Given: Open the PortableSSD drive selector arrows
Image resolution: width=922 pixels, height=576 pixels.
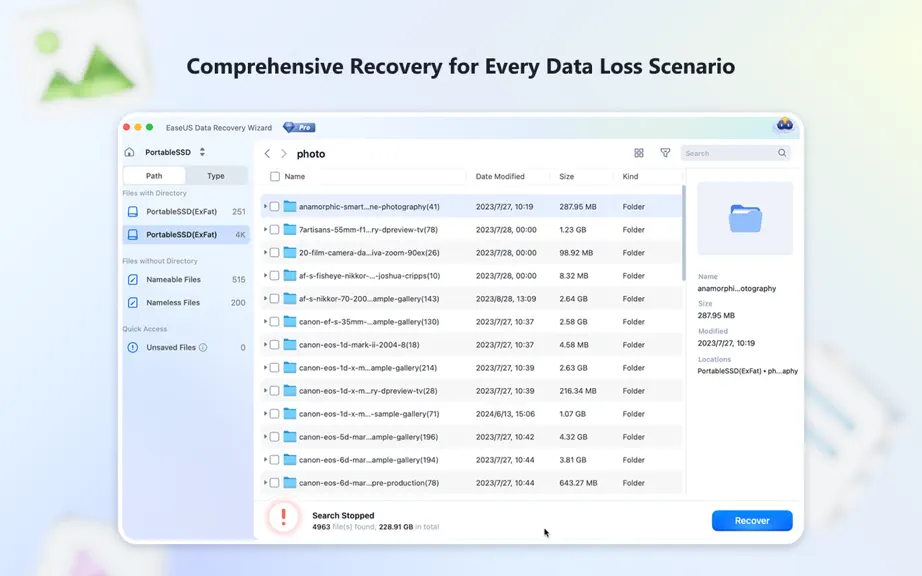Looking at the screenshot, I should [x=202, y=152].
